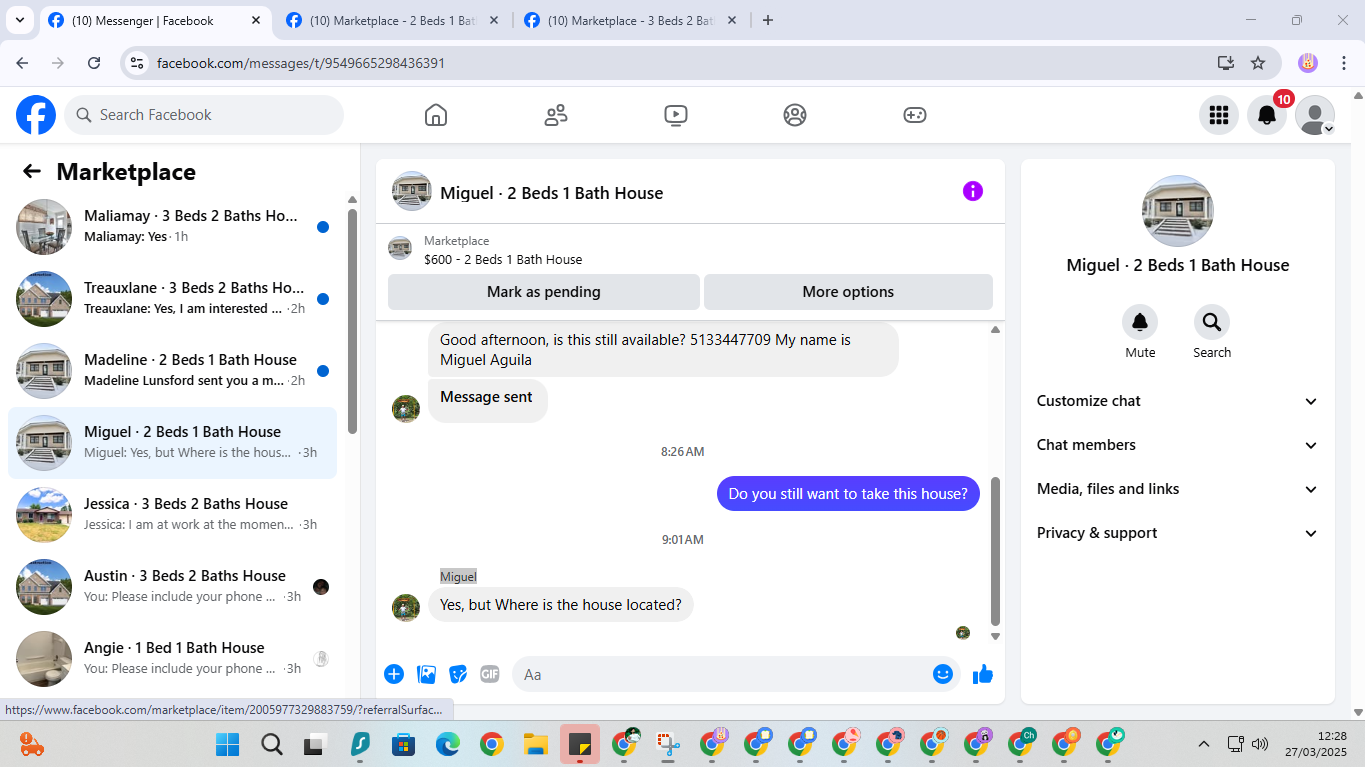The width and height of the screenshot is (1365, 767).
Task: Click the Search Facebook field
Action: tap(204, 115)
